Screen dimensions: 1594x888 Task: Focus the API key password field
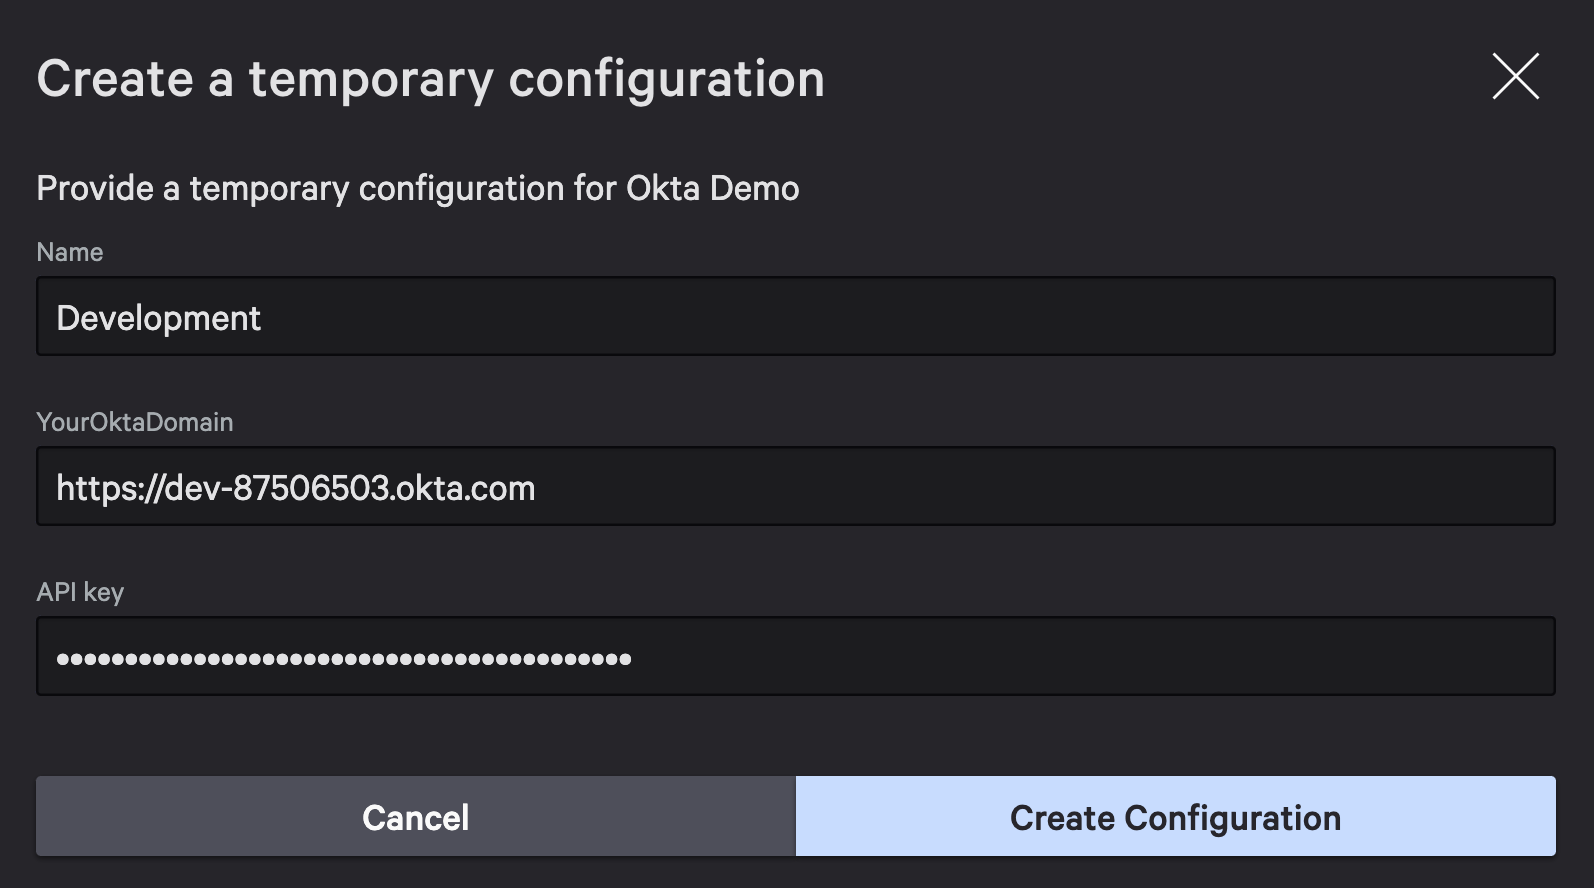coord(795,657)
